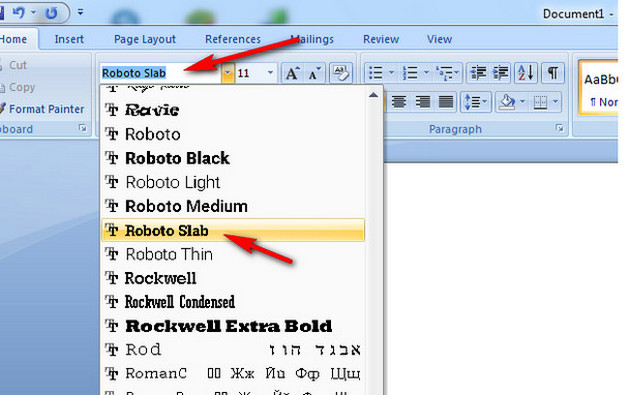Pick Roboto Black from the font list
This screenshot has height=395, width=630.
(233, 158)
